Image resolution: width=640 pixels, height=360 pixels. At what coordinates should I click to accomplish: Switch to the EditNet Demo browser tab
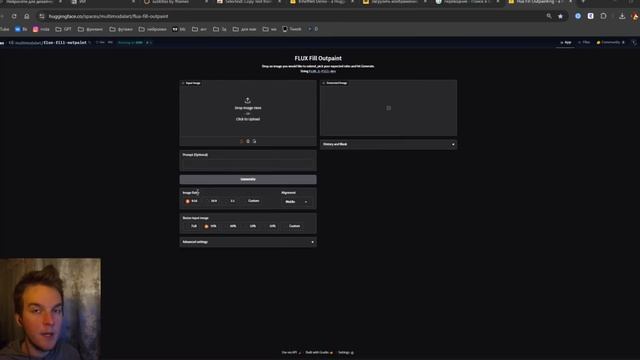point(321,2)
